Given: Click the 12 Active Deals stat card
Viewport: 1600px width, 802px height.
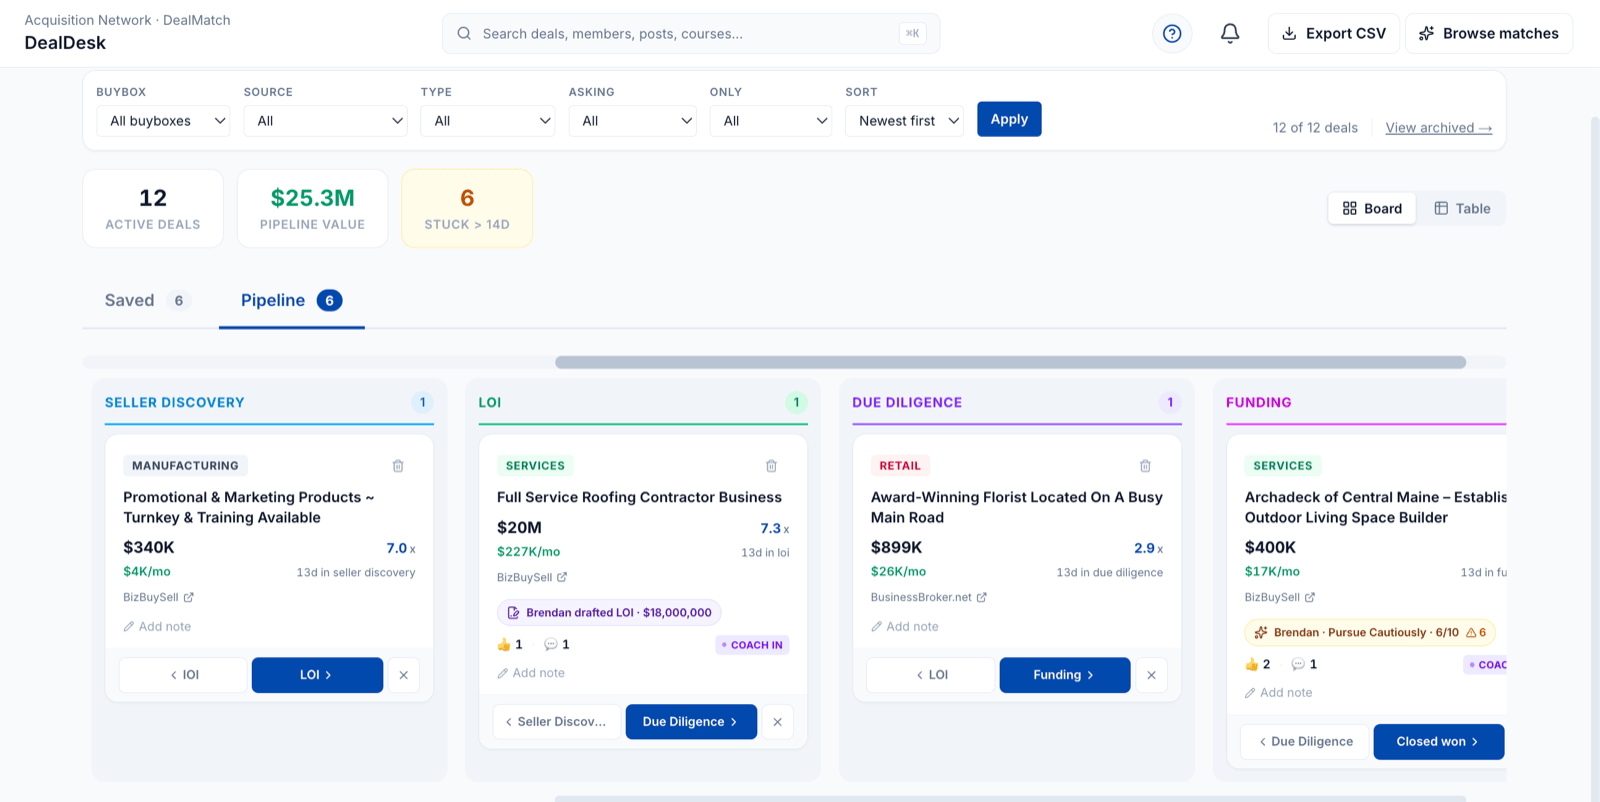Looking at the screenshot, I should coord(153,208).
